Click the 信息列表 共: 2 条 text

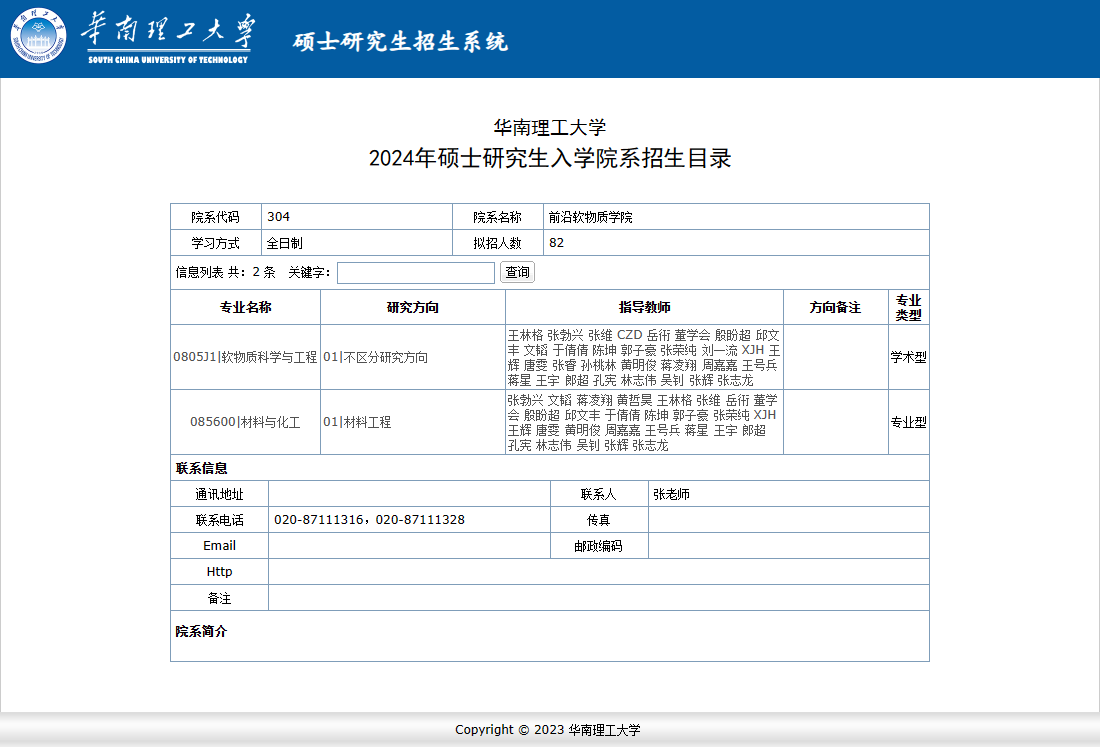225,272
